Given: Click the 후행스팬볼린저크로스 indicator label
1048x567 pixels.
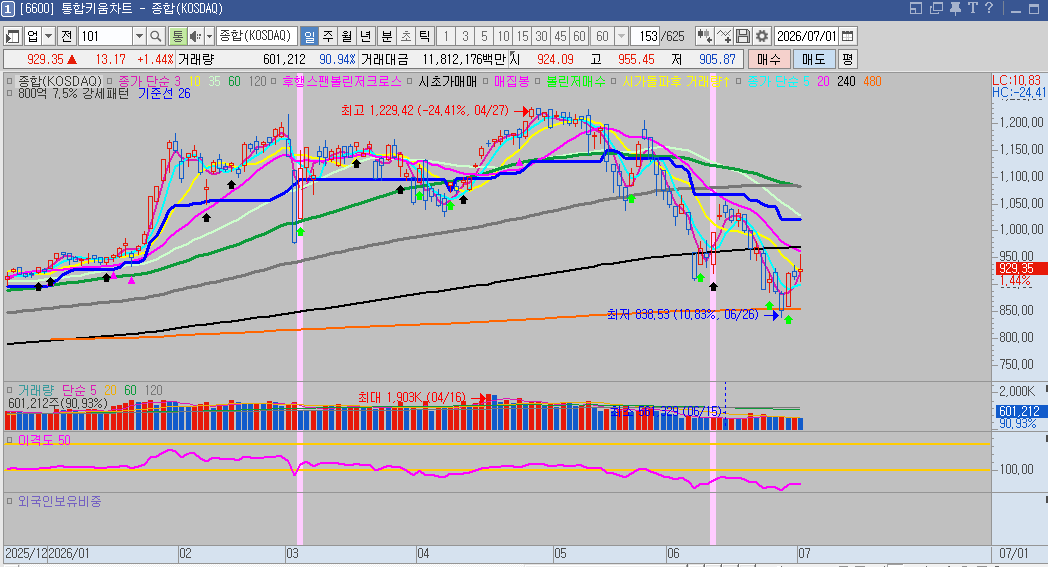Looking at the screenshot, I should [x=342, y=82].
